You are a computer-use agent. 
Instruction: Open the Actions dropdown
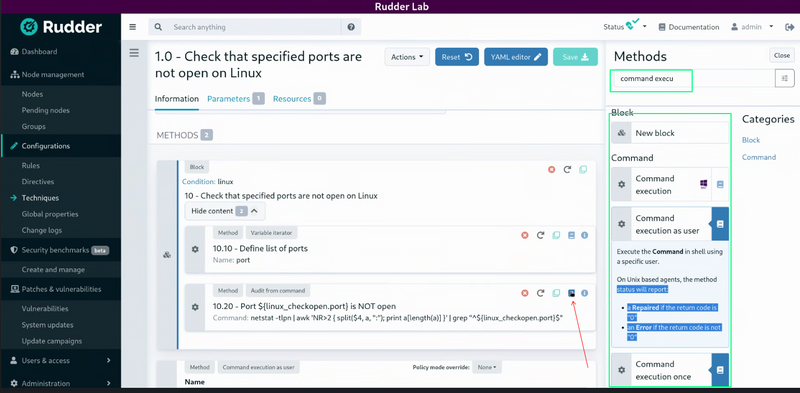407,57
